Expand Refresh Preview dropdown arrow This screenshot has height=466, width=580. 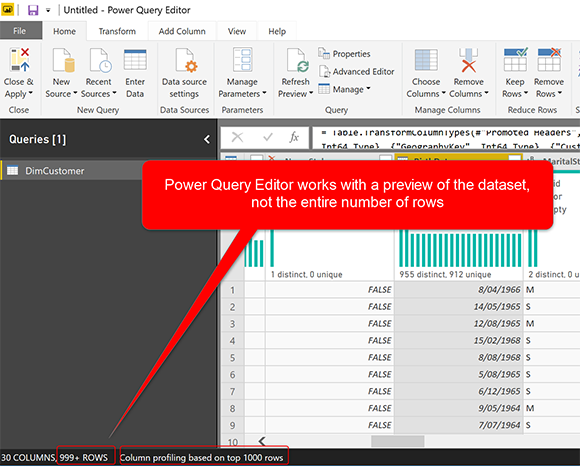pos(311,93)
